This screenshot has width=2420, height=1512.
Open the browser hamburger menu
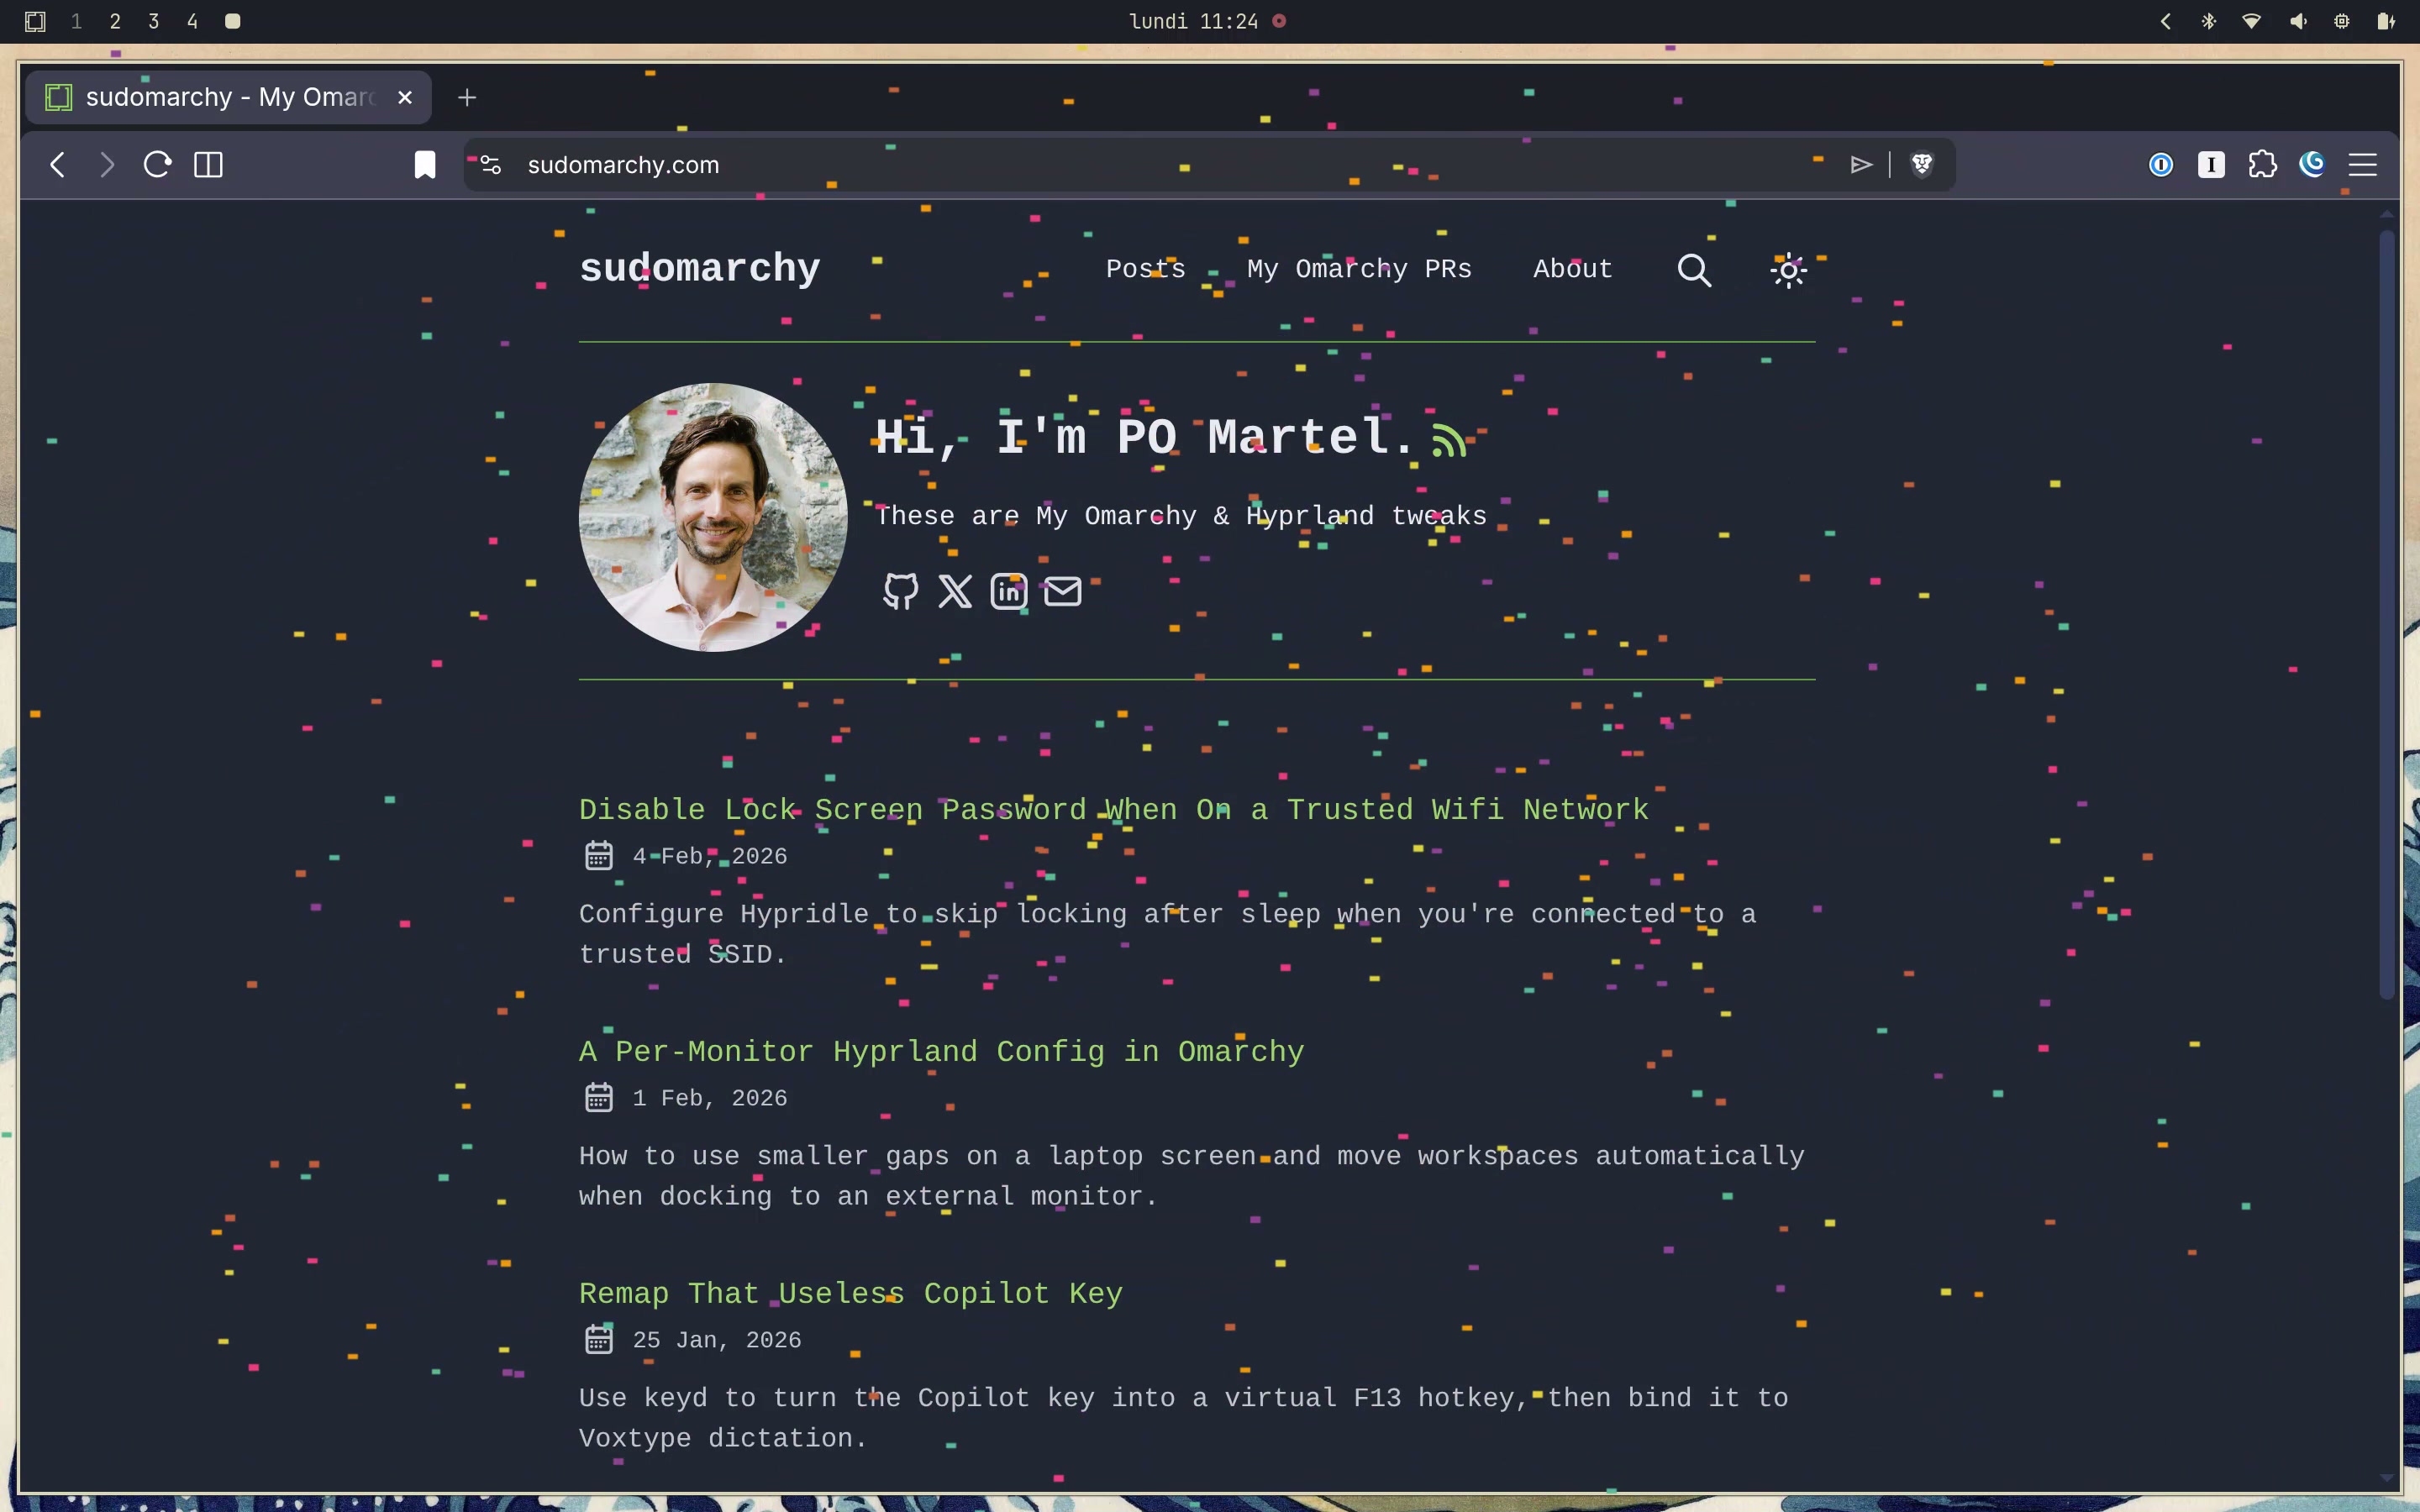click(2362, 164)
